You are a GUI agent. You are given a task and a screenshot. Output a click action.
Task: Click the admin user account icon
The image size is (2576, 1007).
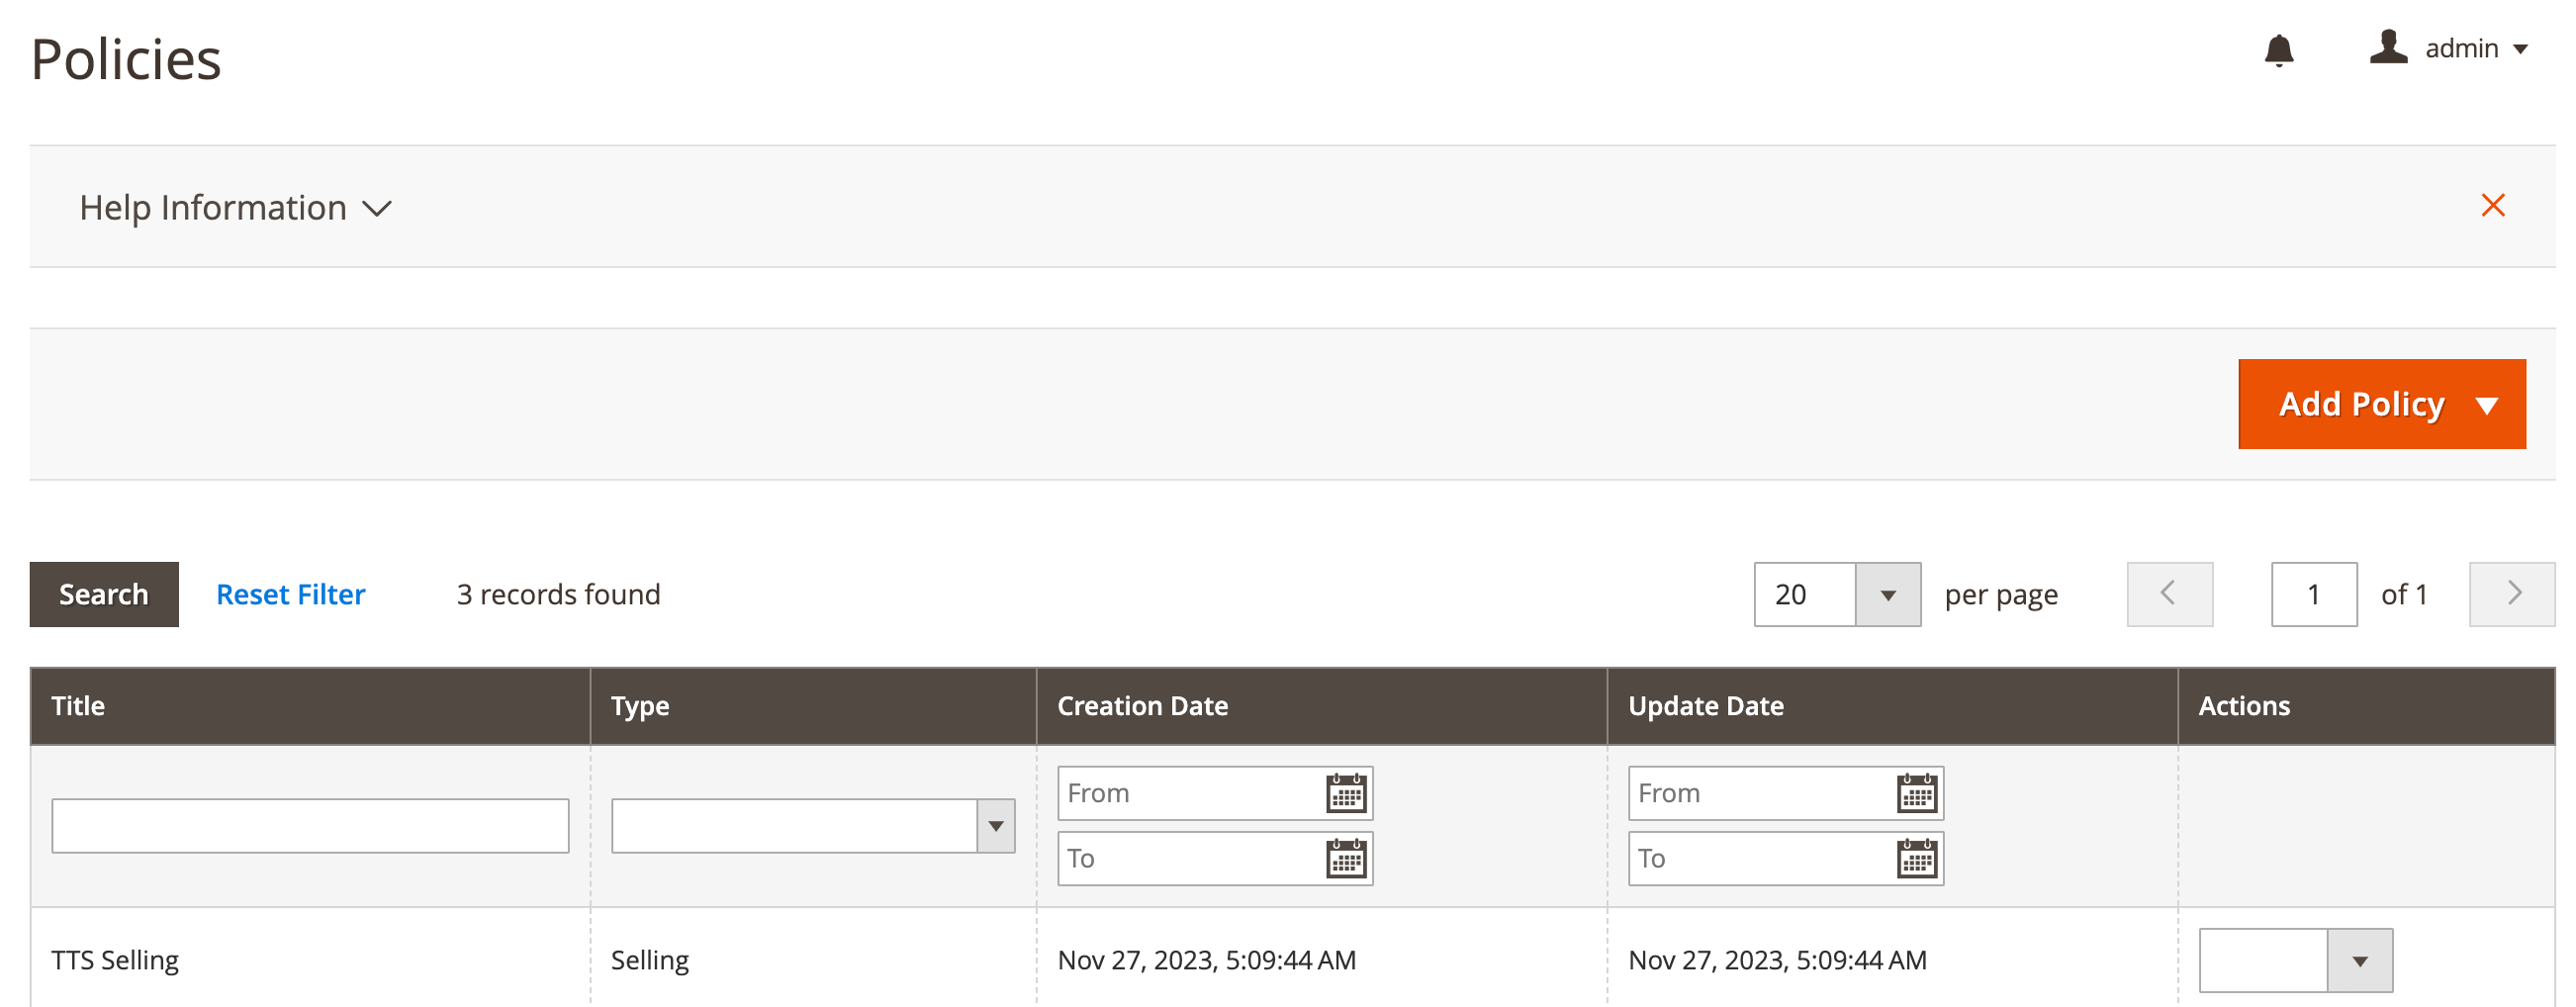click(x=2388, y=48)
